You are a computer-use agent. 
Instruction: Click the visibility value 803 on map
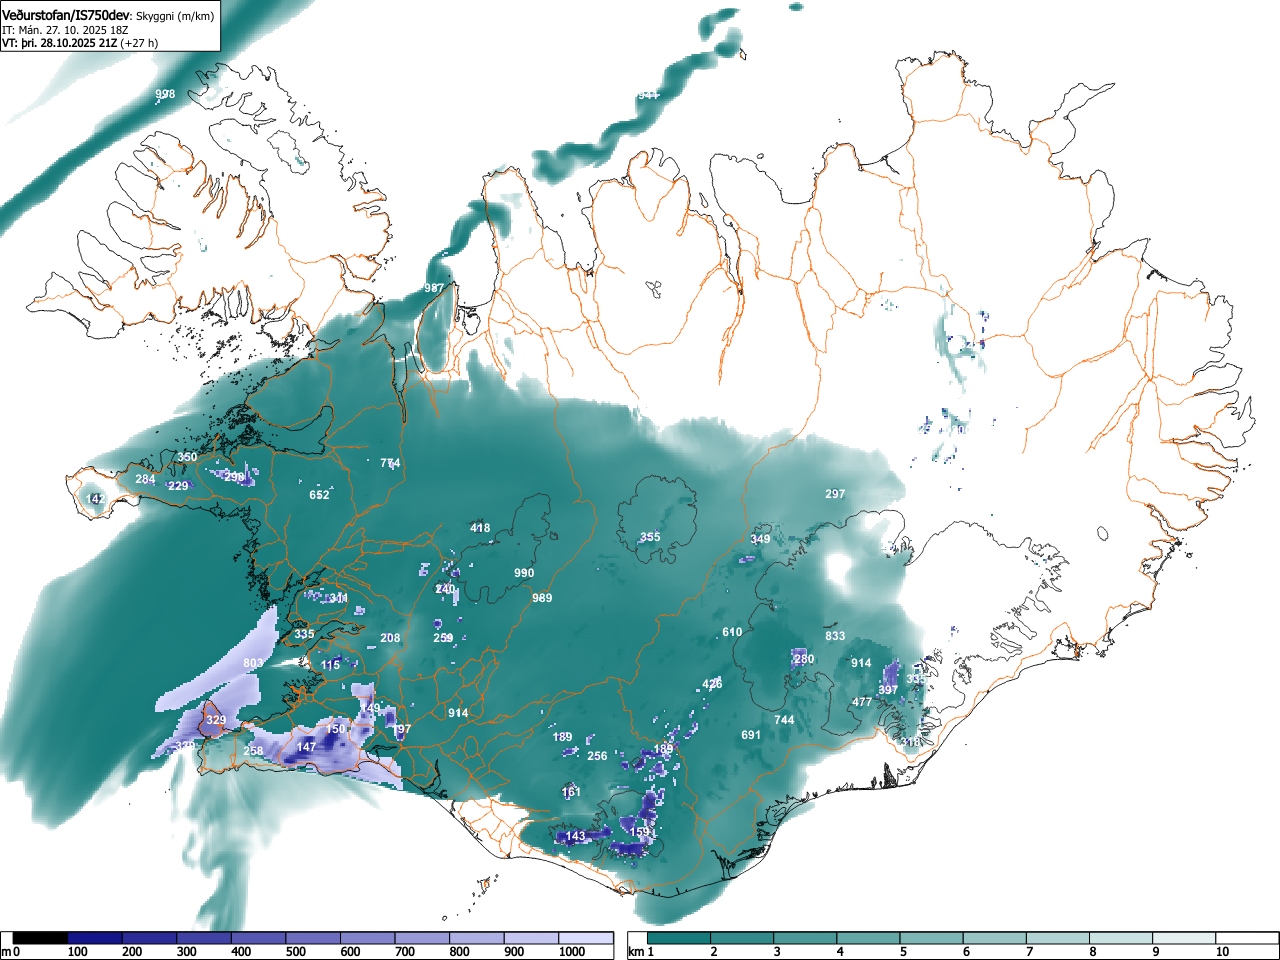tap(253, 663)
